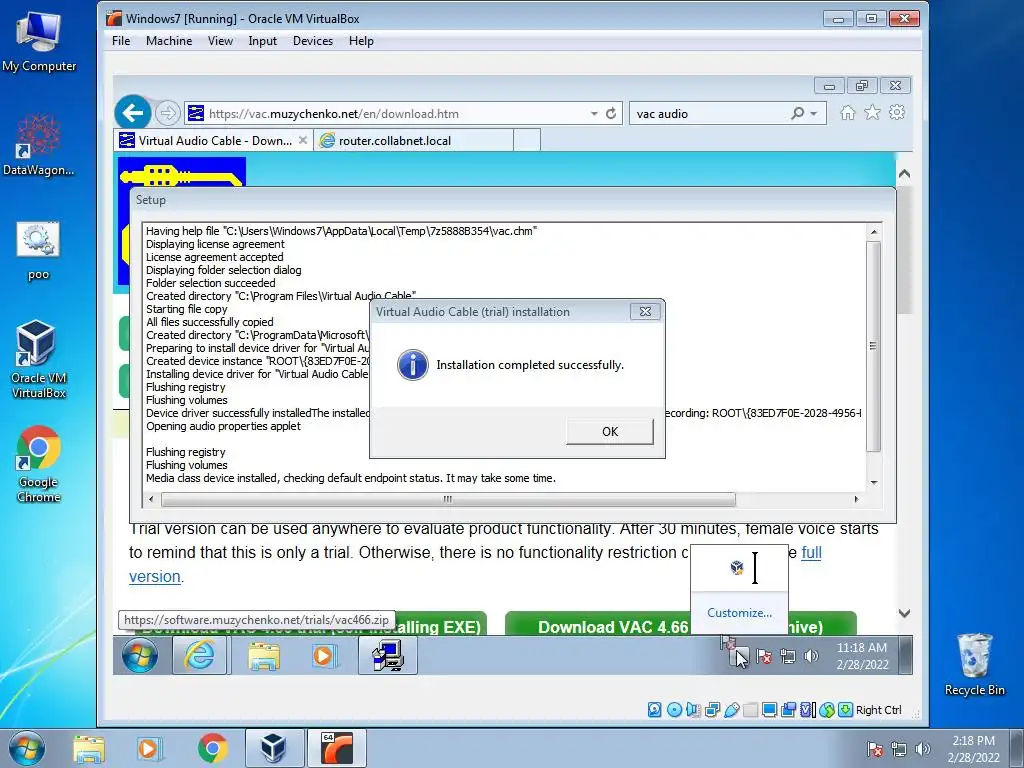Expand the address bar URL dropdown arrow
1024x768 pixels.
click(594, 114)
